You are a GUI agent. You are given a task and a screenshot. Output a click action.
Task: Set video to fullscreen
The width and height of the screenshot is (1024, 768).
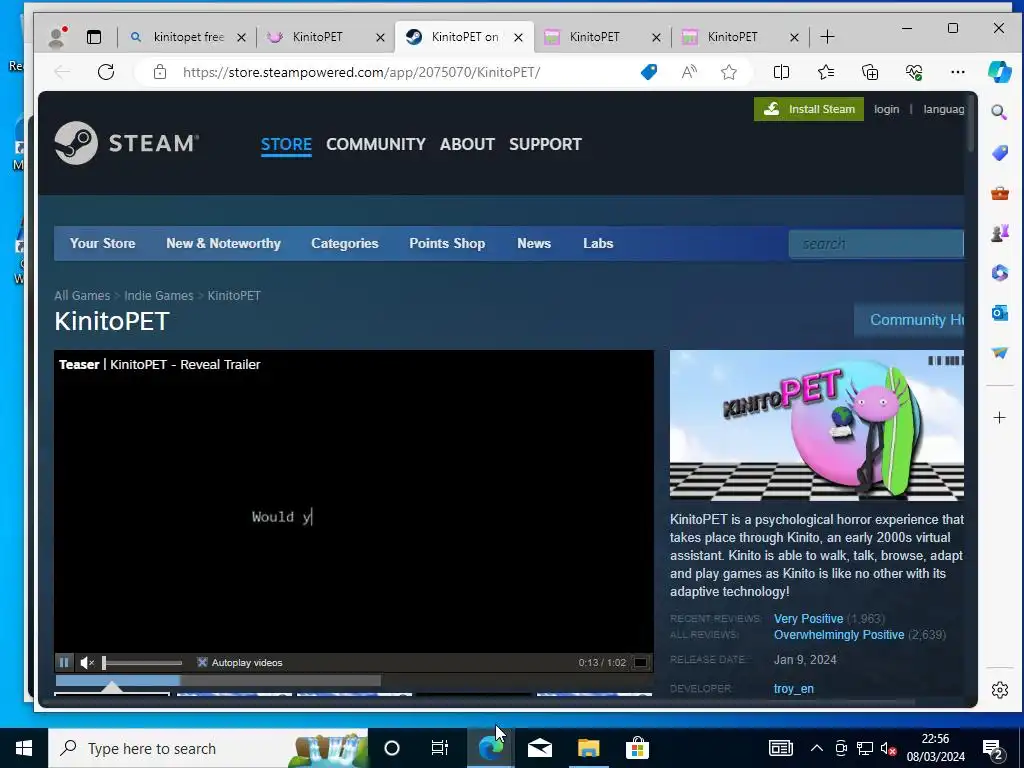[x=641, y=662]
